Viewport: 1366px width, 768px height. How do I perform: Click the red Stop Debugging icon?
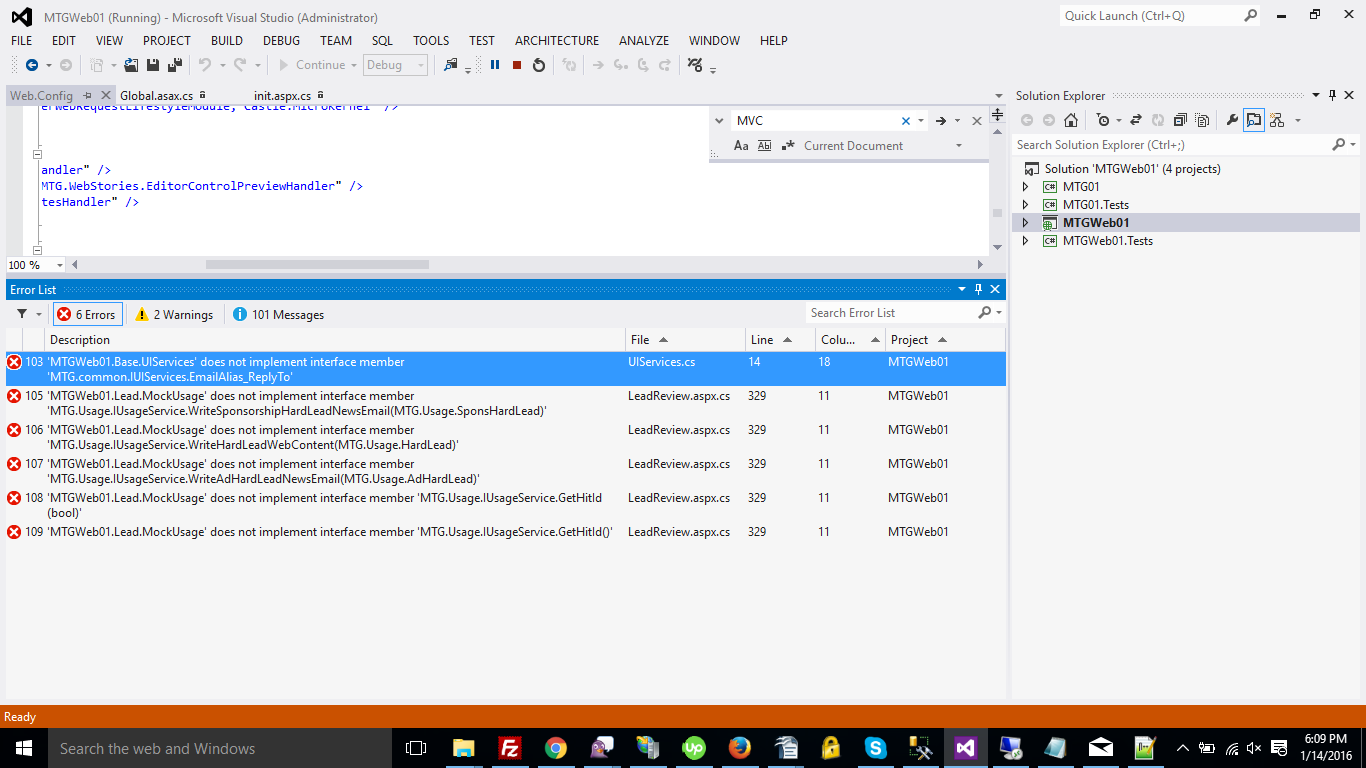[517, 65]
